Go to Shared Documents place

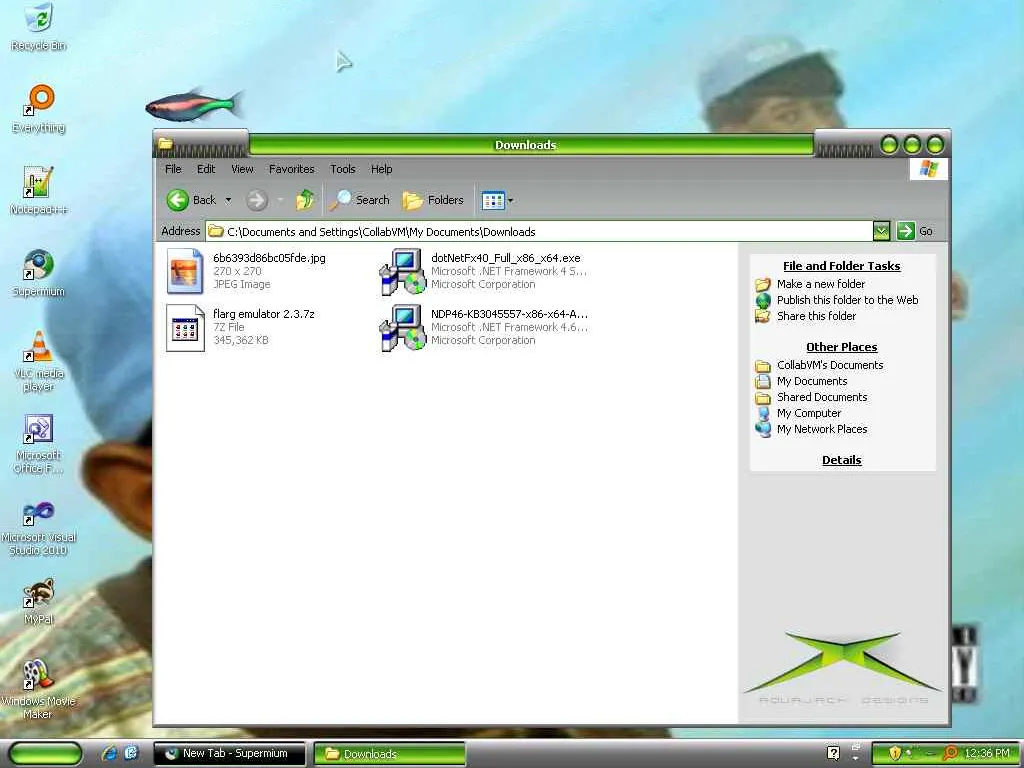point(822,397)
